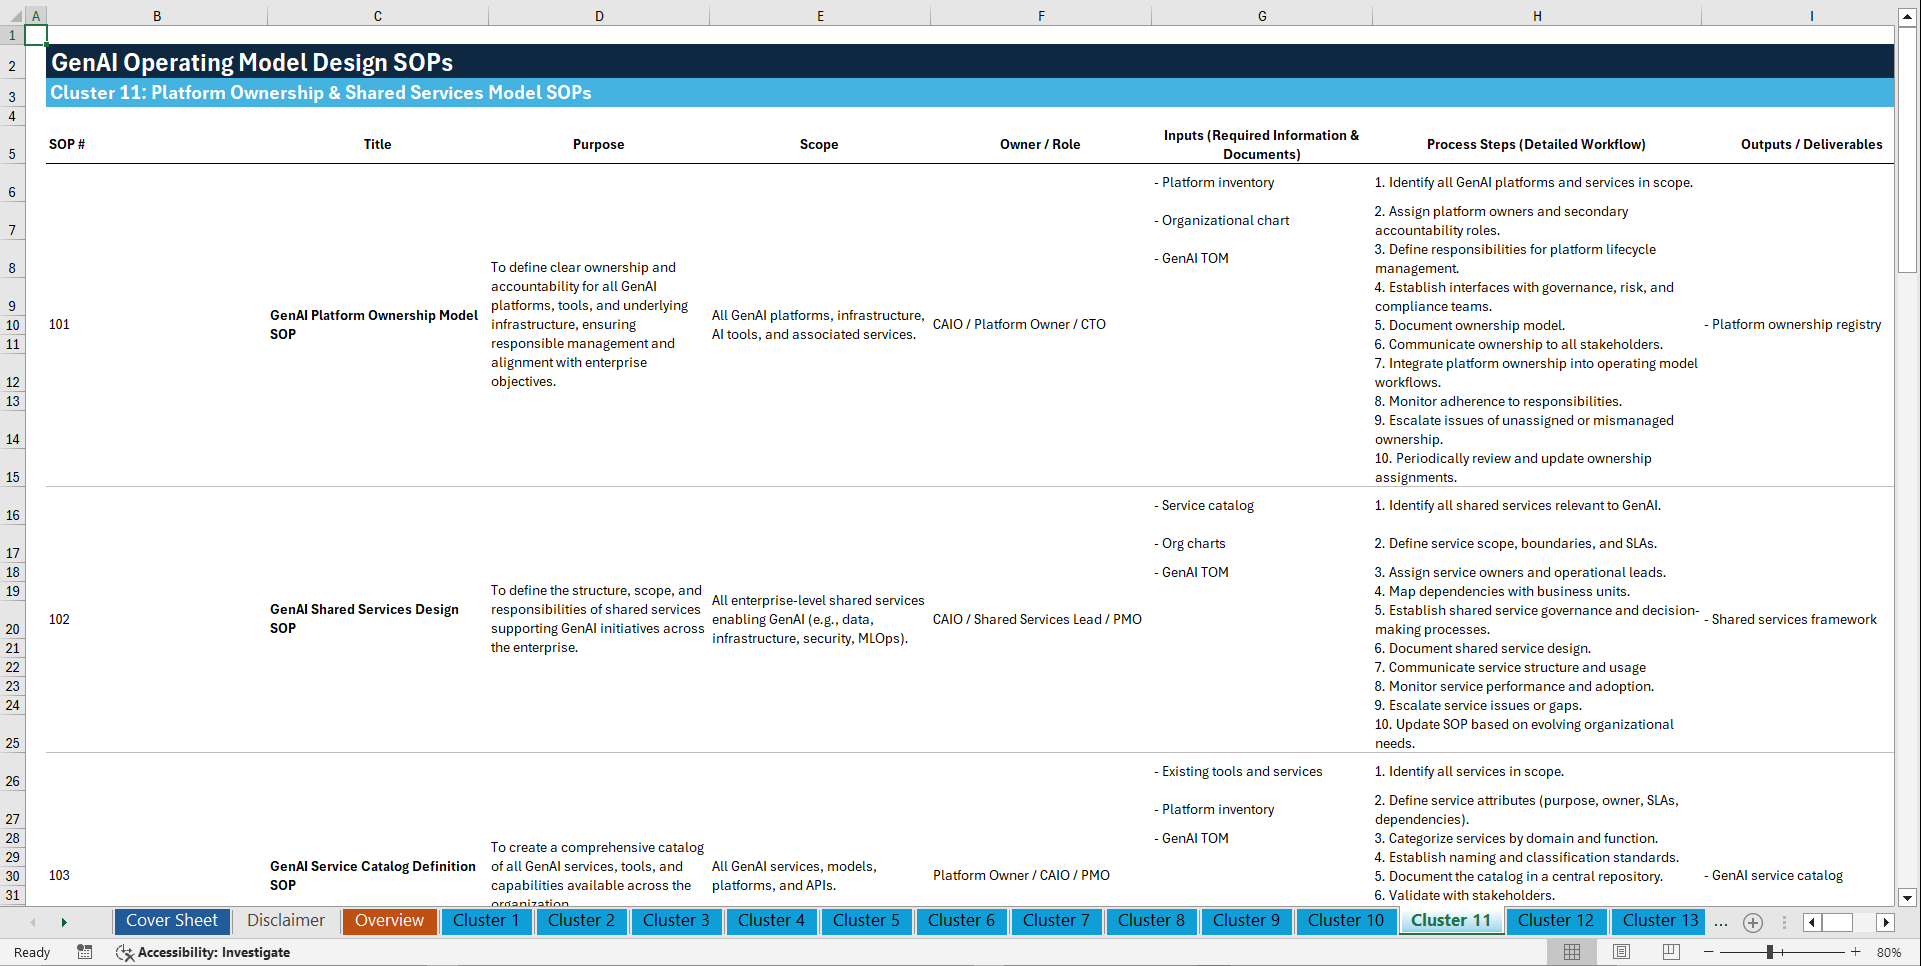Select the Disclaimer sheet tab

285,921
